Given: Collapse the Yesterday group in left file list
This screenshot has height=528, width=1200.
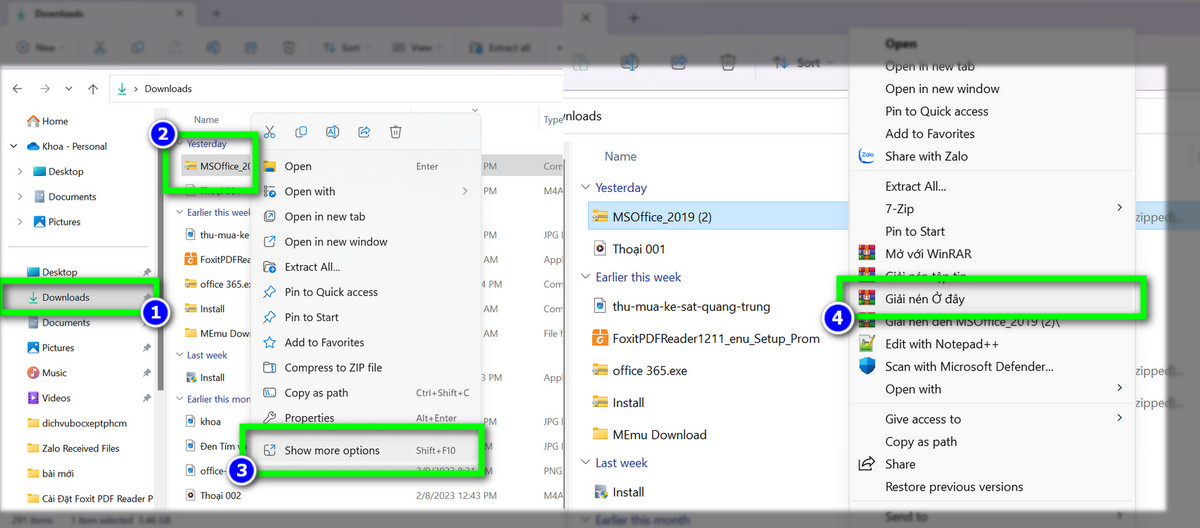Looking at the screenshot, I should (x=180, y=144).
